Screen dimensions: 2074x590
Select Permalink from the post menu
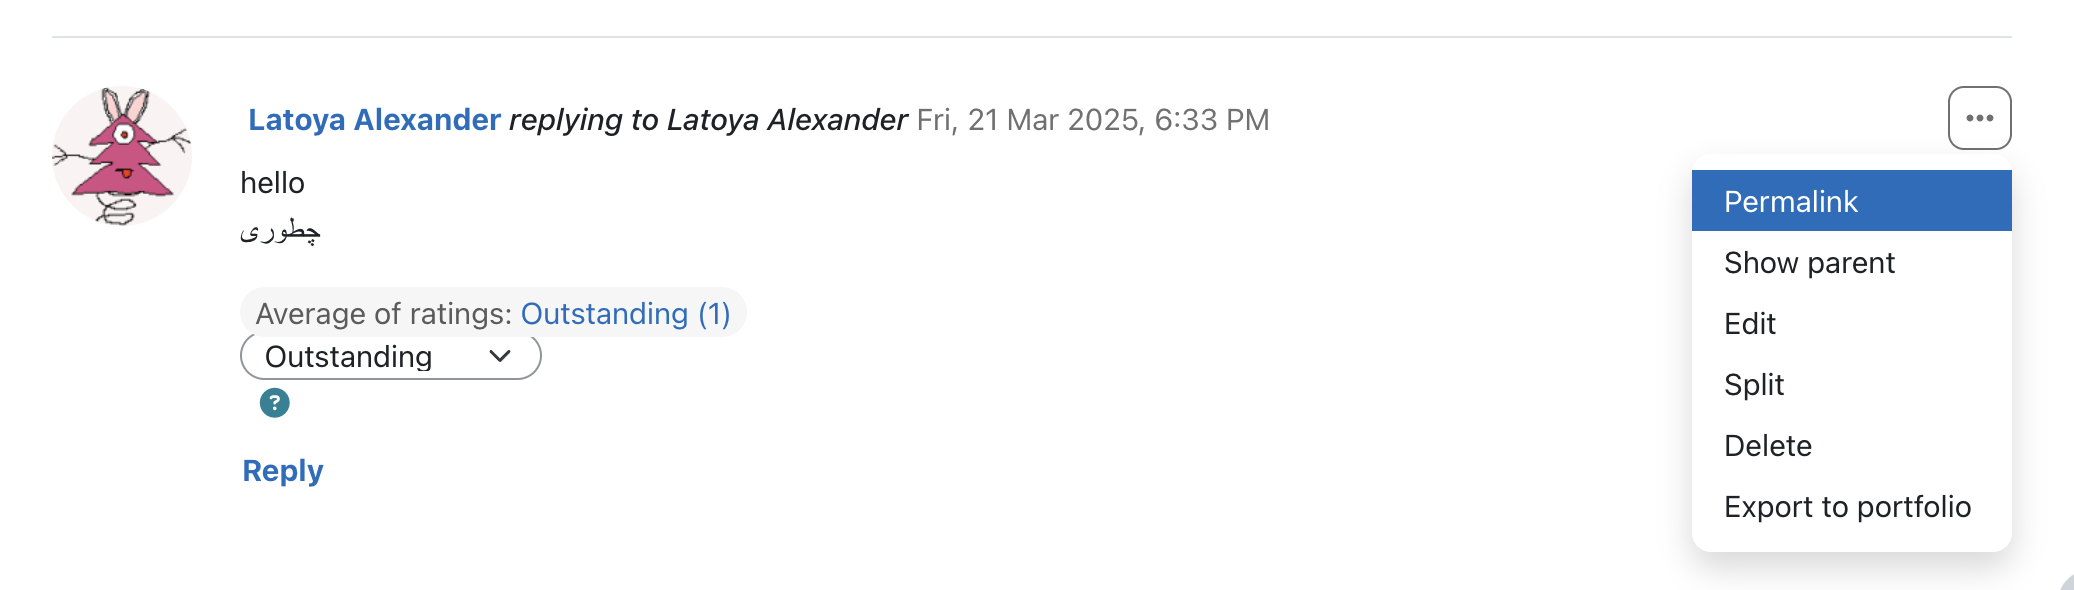tap(1851, 201)
